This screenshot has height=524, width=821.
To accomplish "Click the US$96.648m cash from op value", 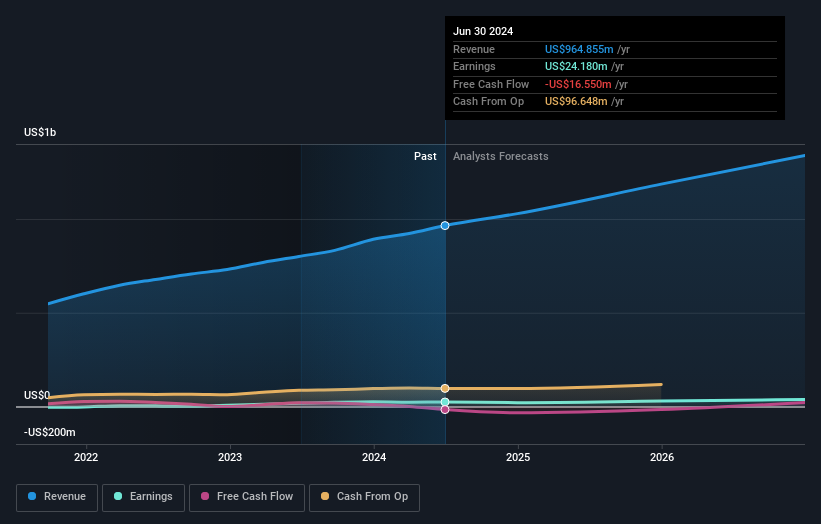I will pyautogui.click(x=576, y=102).
